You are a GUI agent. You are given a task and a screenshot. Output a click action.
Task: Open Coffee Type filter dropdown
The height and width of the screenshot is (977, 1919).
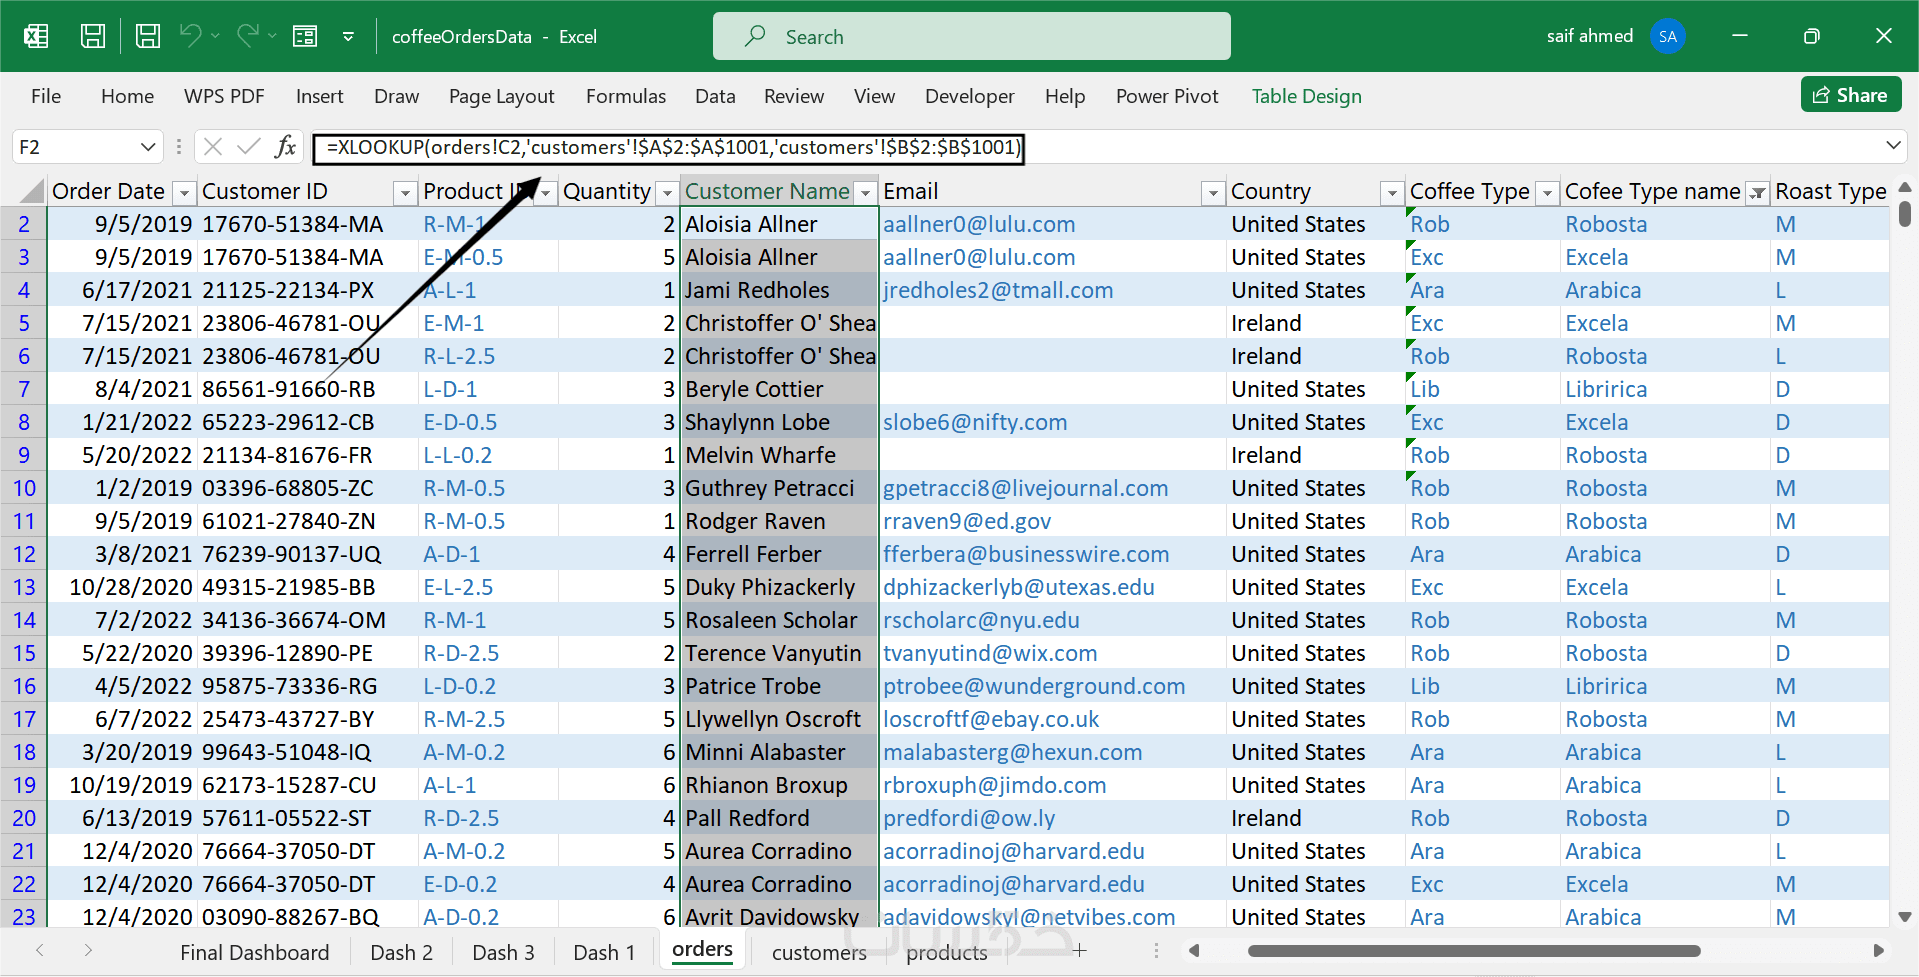[1546, 192]
